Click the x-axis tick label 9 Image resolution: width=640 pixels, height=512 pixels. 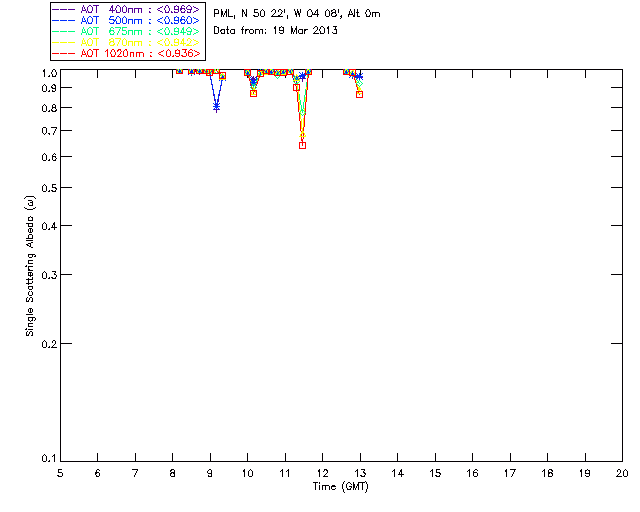pyautogui.click(x=210, y=473)
